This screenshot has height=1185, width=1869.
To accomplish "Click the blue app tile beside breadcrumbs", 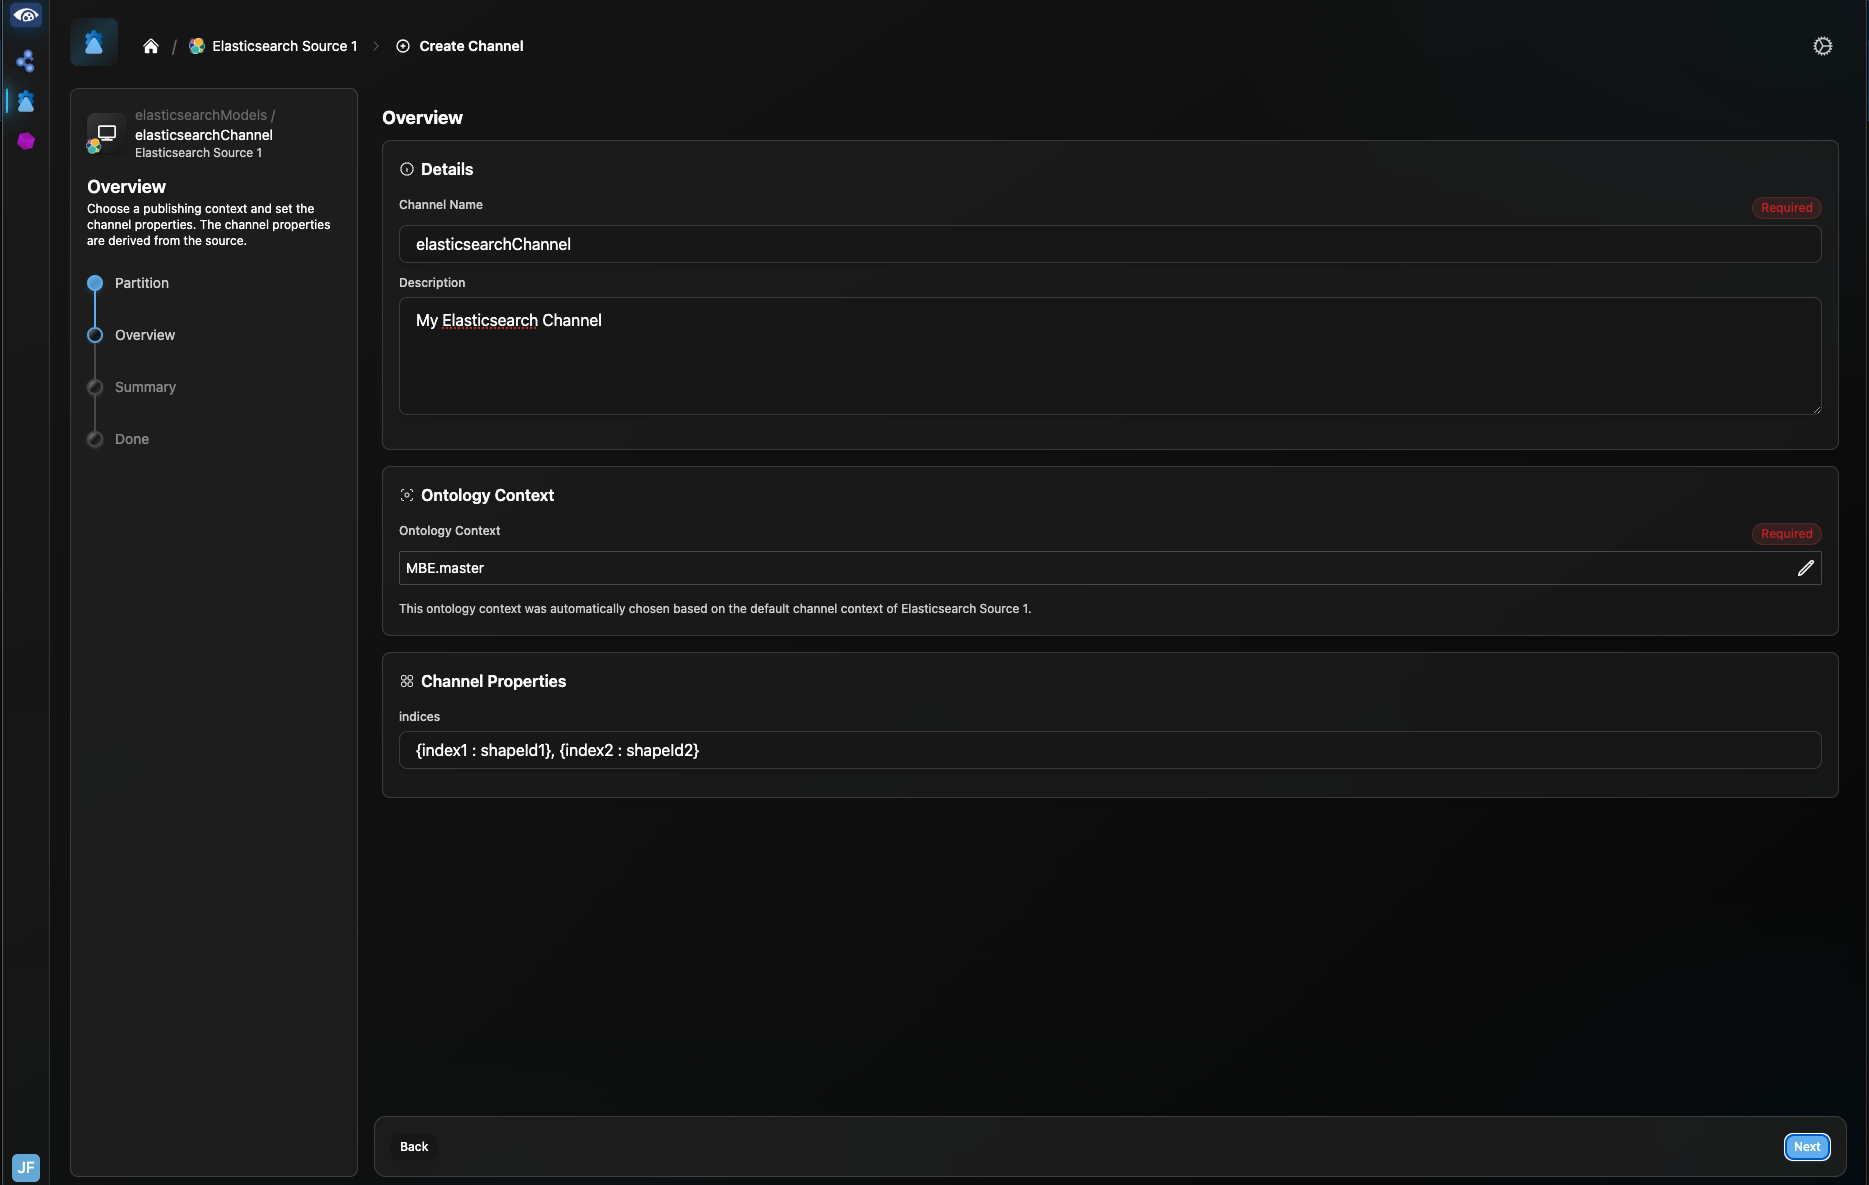I will 94,43.
